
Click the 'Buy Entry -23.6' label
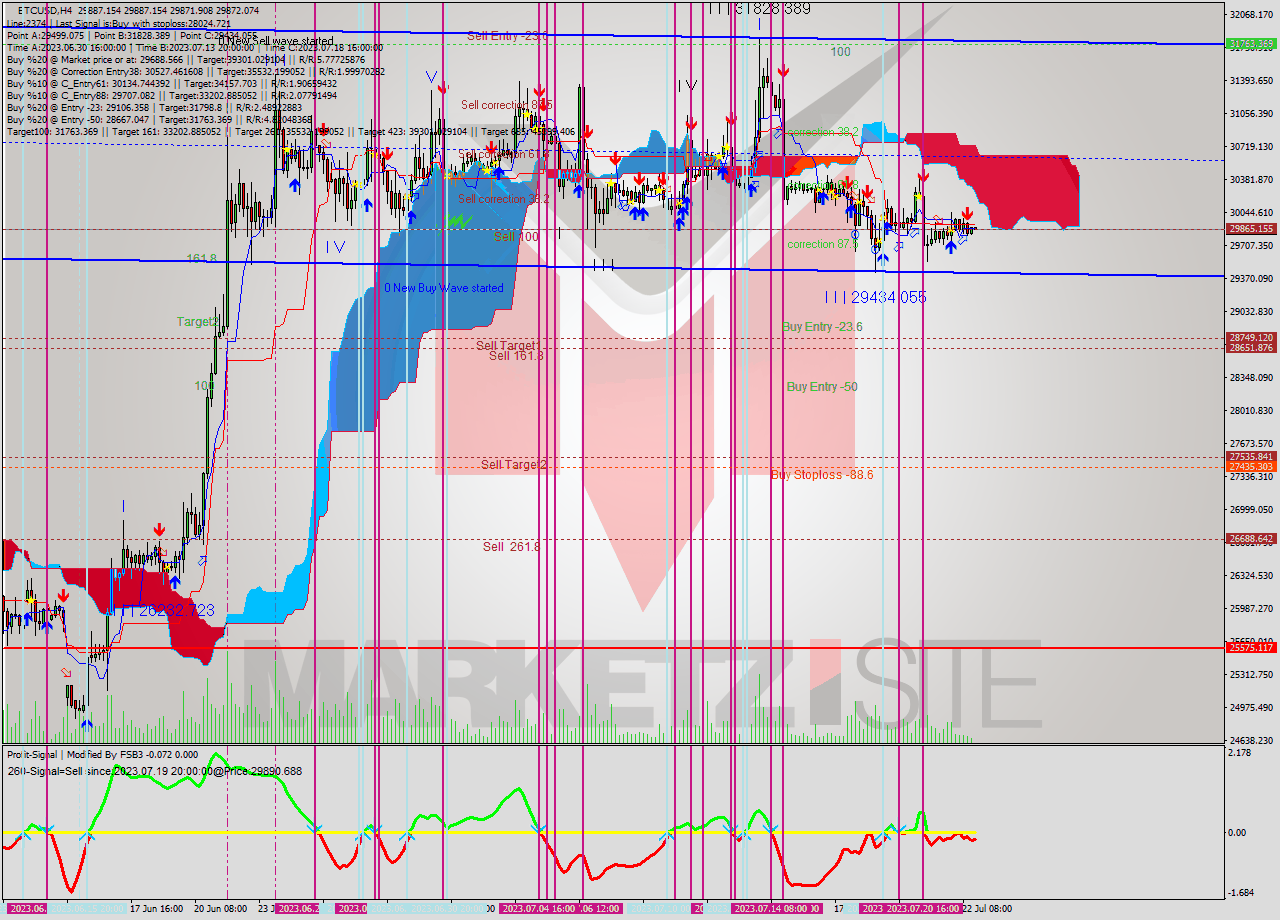[822, 327]
